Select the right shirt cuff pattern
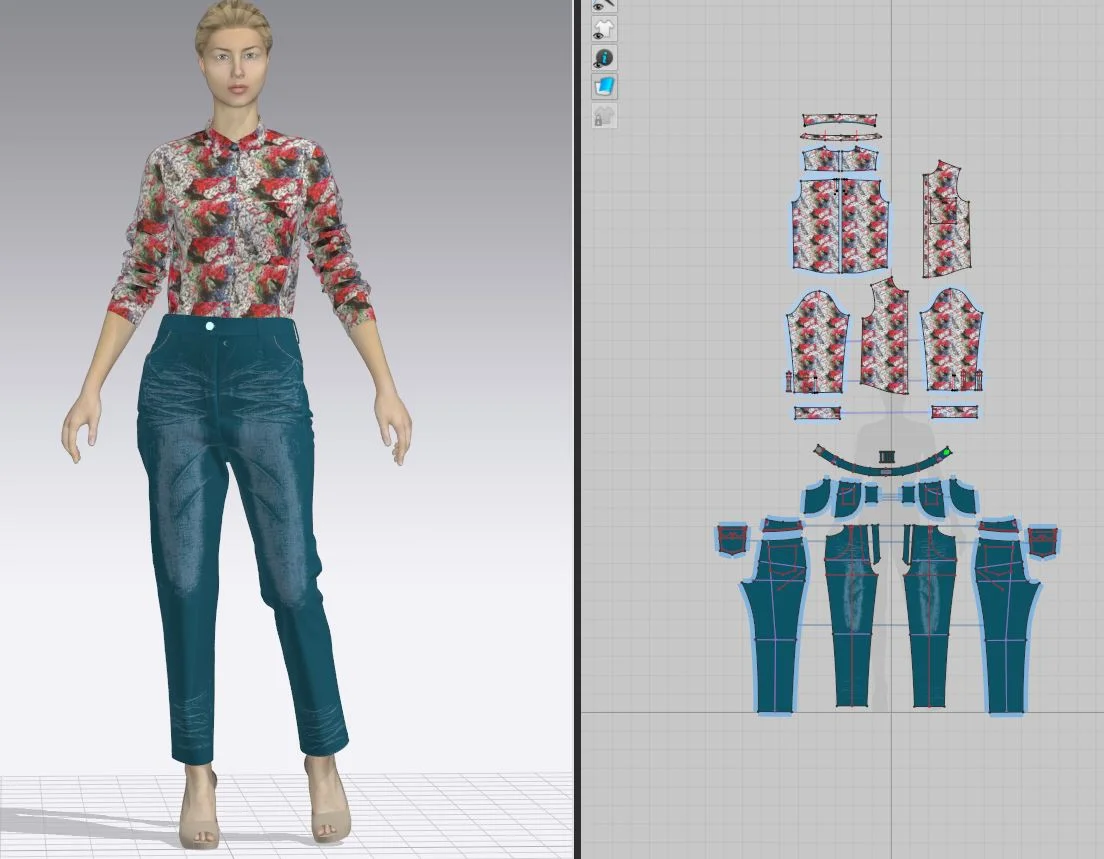Image resolution: width=1104 pixels, height=859 pixels. tap(954, 412)
